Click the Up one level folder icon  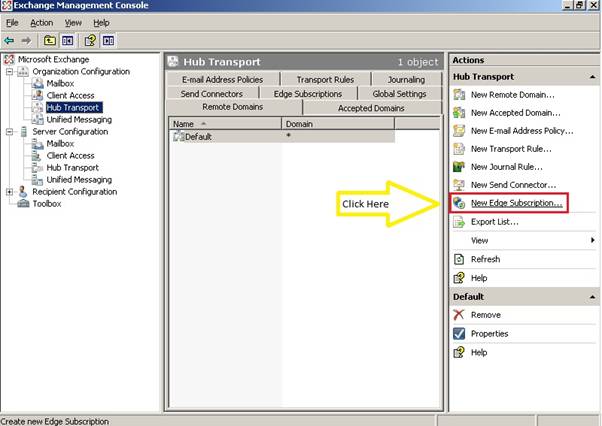(x=50, y=40)
